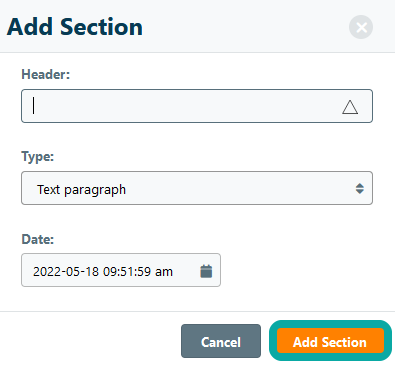Click the lower arrow of Type selector
This screenshot has width=395, height=369.
(x=360, y=192)
